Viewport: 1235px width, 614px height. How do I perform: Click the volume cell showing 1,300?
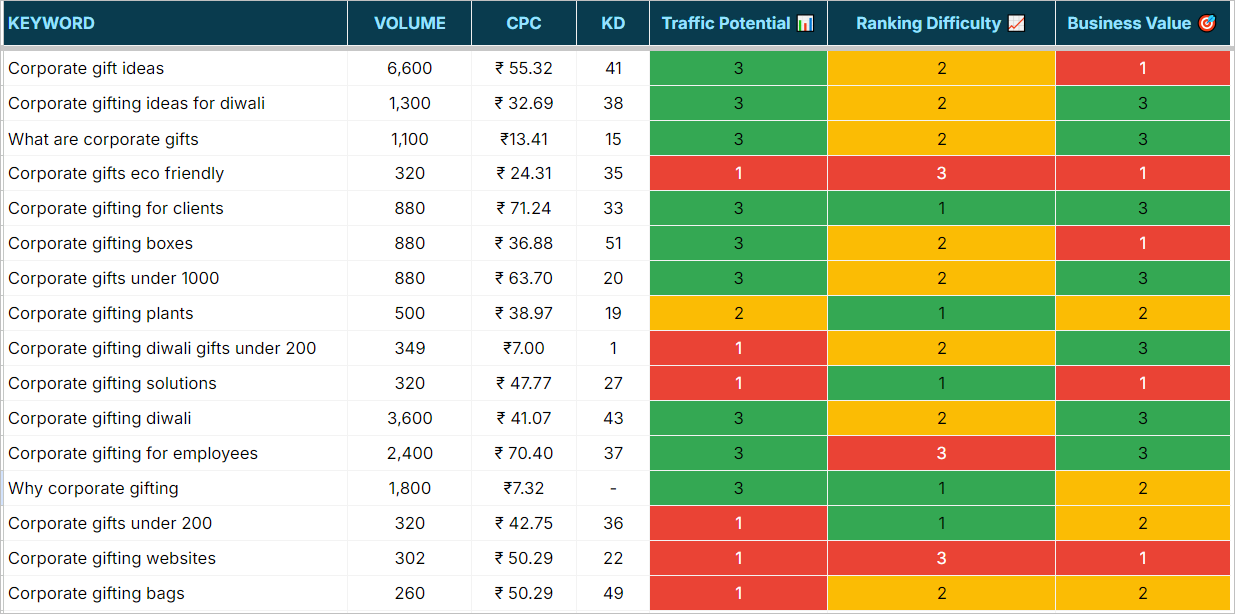(x=410, y=103)
